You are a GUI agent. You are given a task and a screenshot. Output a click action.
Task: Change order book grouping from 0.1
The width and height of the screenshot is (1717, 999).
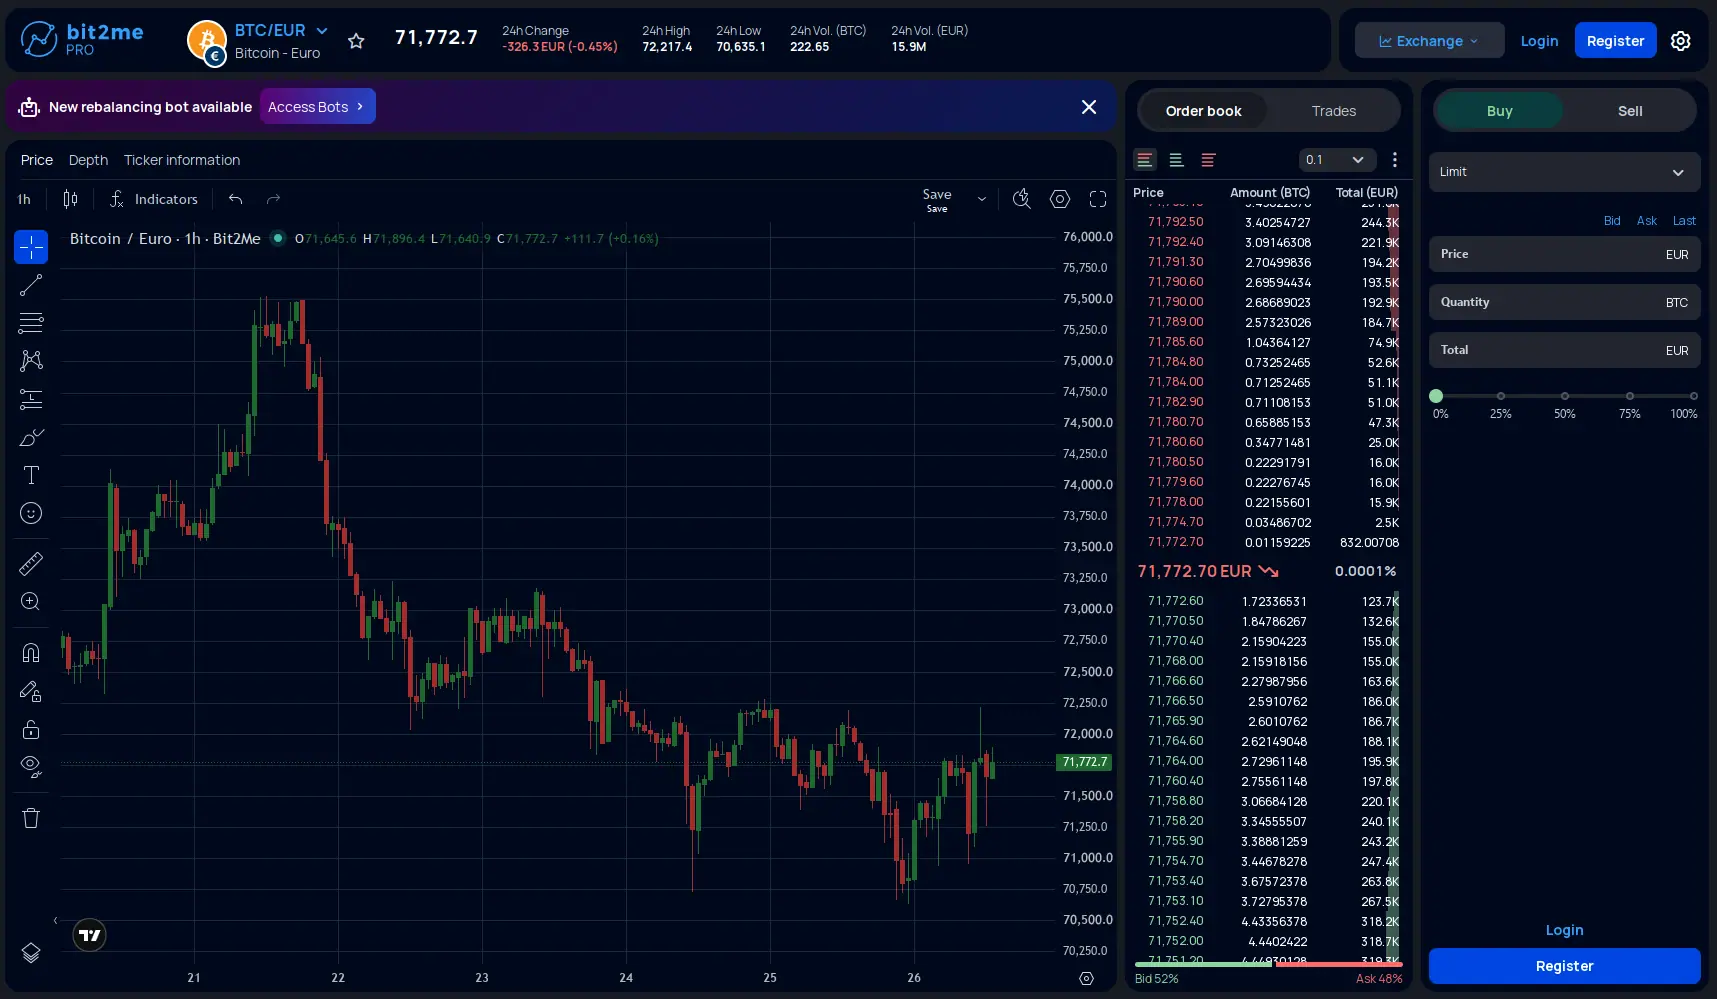click(1337, 160)
